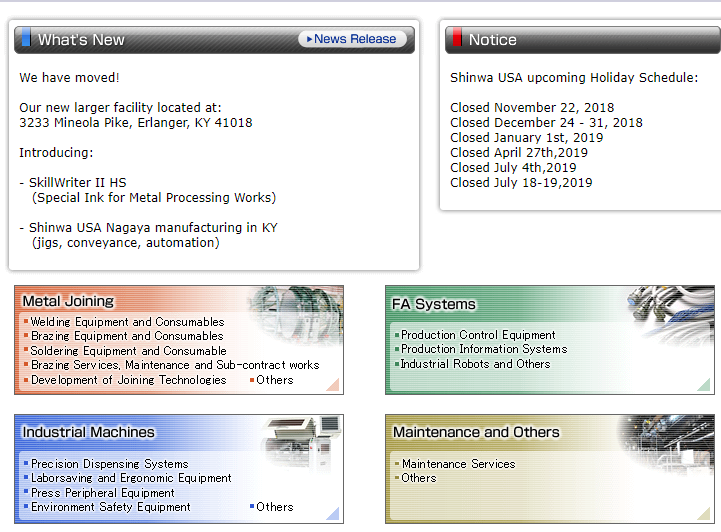Click the SkillWriter II HS text
The image size is (721, 532).
pos(77,183)
